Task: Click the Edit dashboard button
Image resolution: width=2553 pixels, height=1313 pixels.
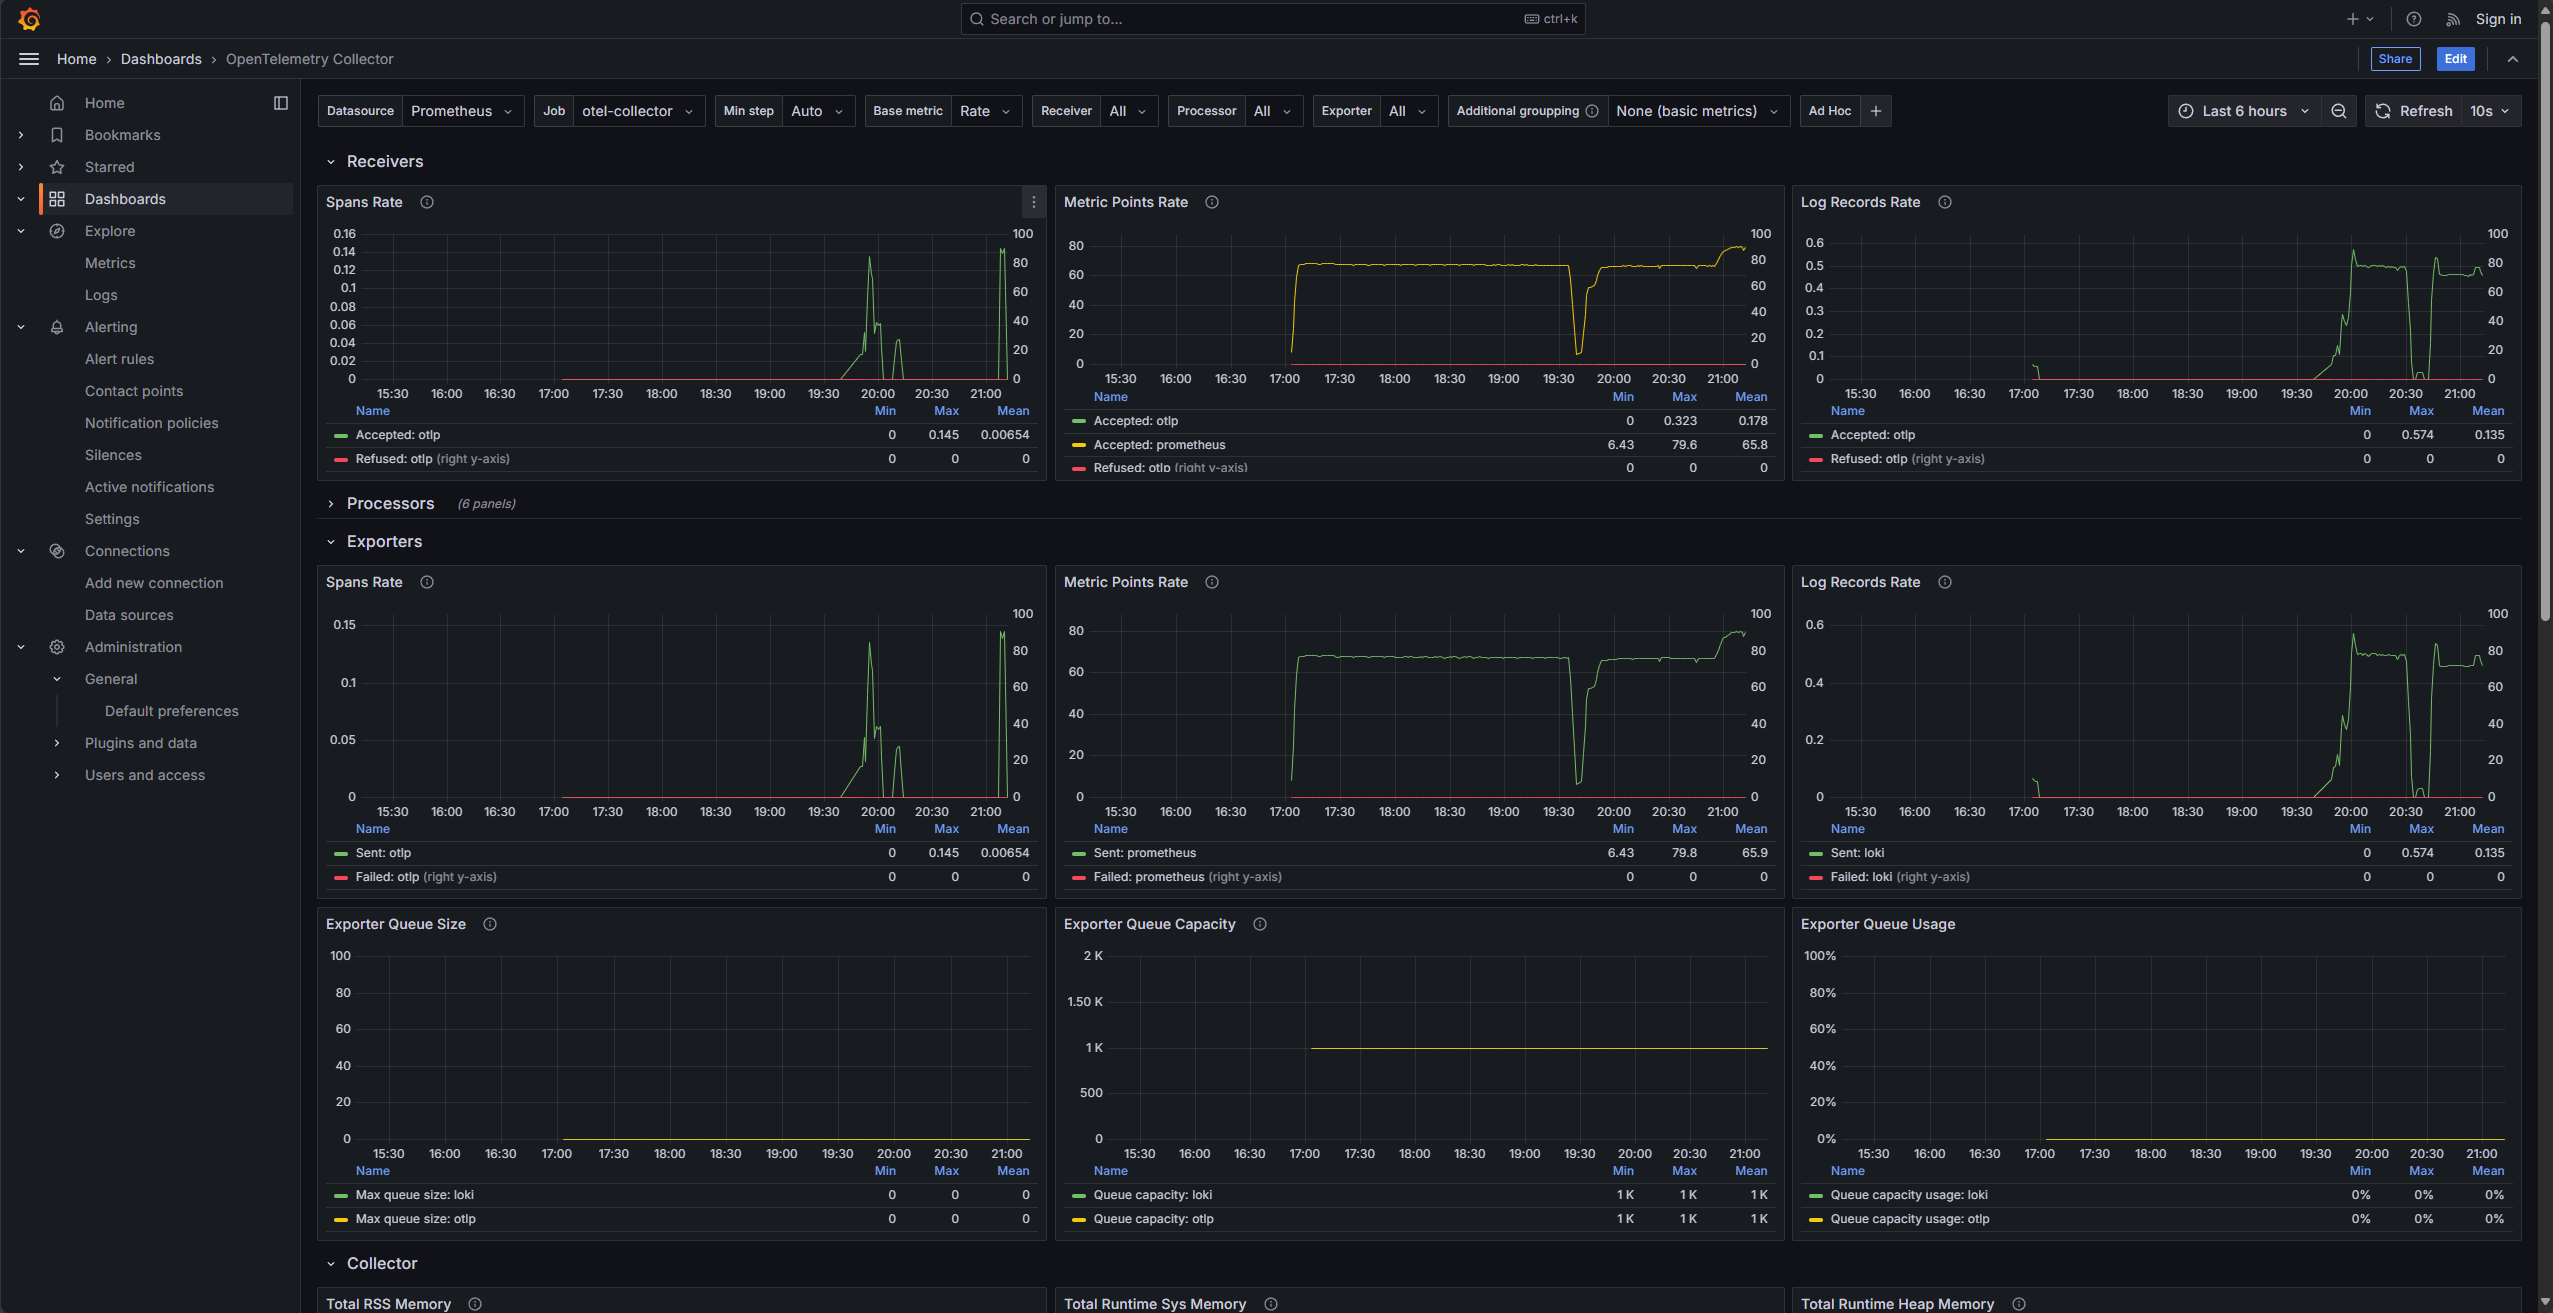Action: [2456, 59]
